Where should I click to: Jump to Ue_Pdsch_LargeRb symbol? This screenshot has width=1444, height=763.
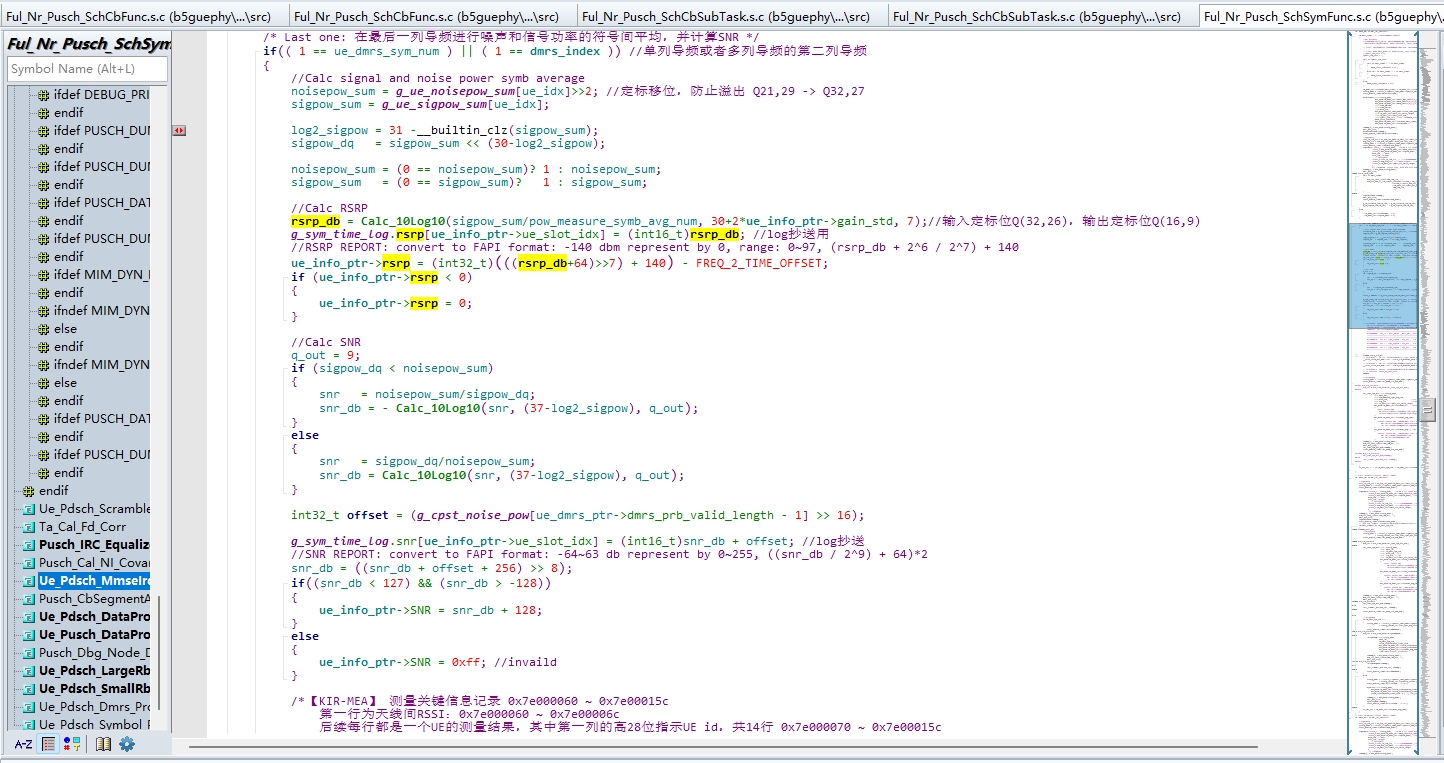pos(94,671)
